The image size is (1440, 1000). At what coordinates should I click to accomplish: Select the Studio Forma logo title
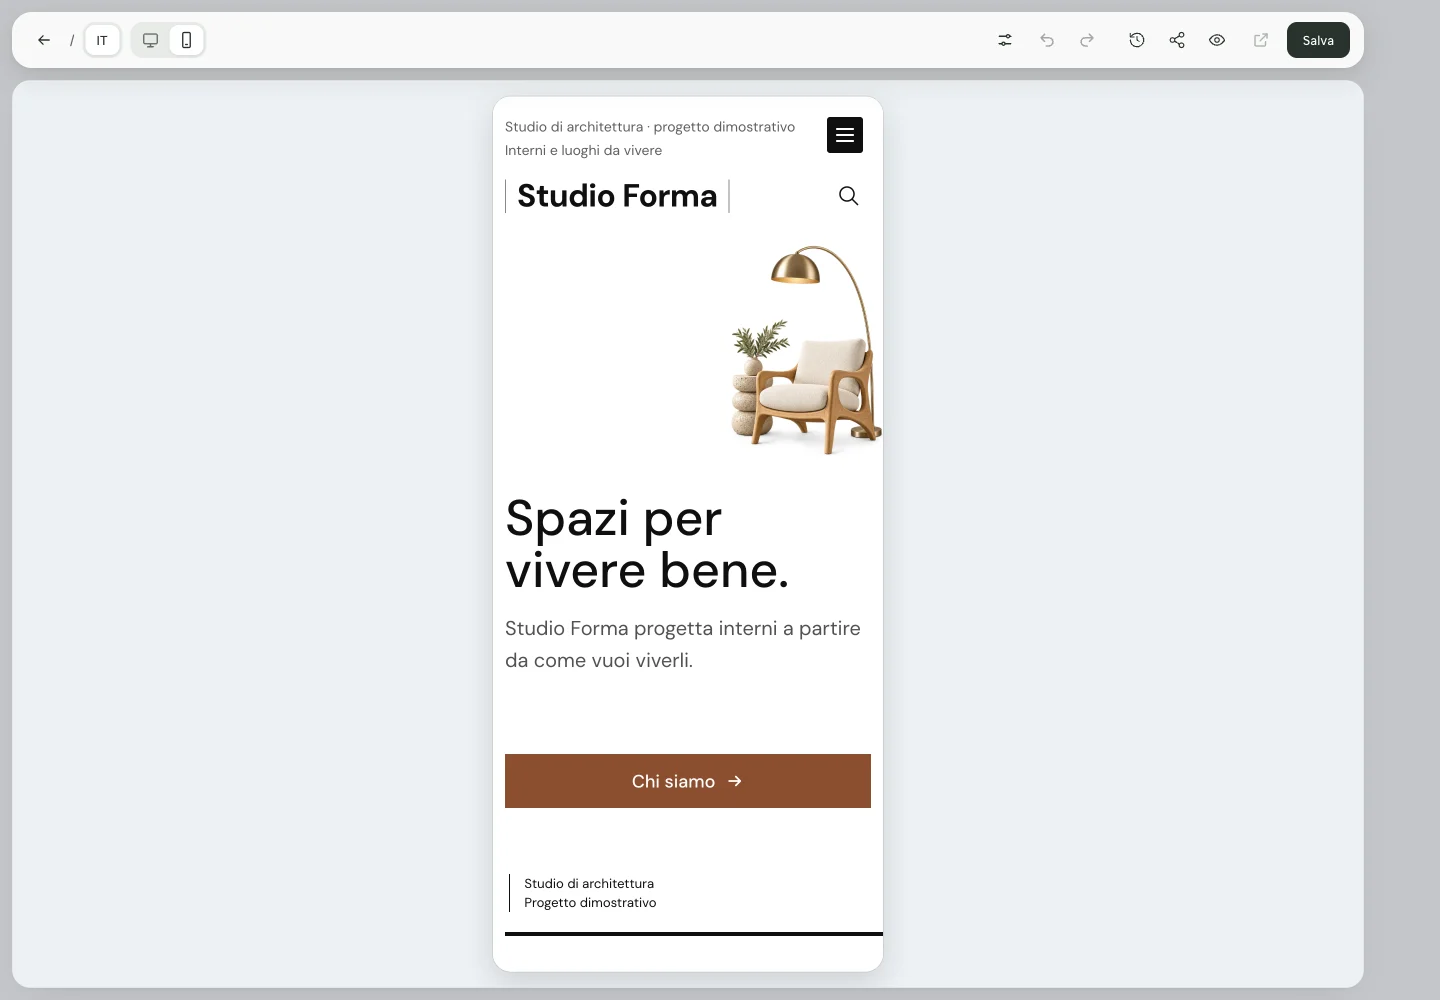tap(617, 196)
